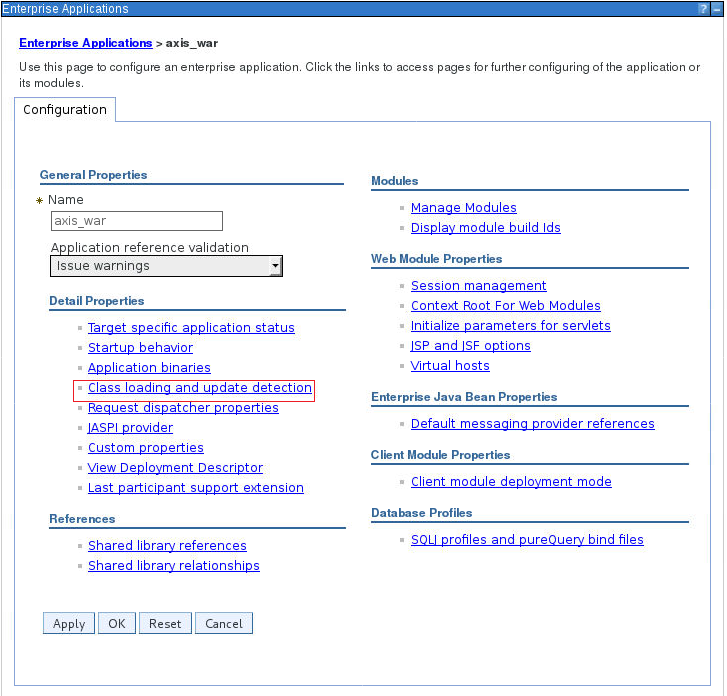Viewport: 727px width, 696px height.
Task: Open Target specific application status link
Action: coord(191,328)
